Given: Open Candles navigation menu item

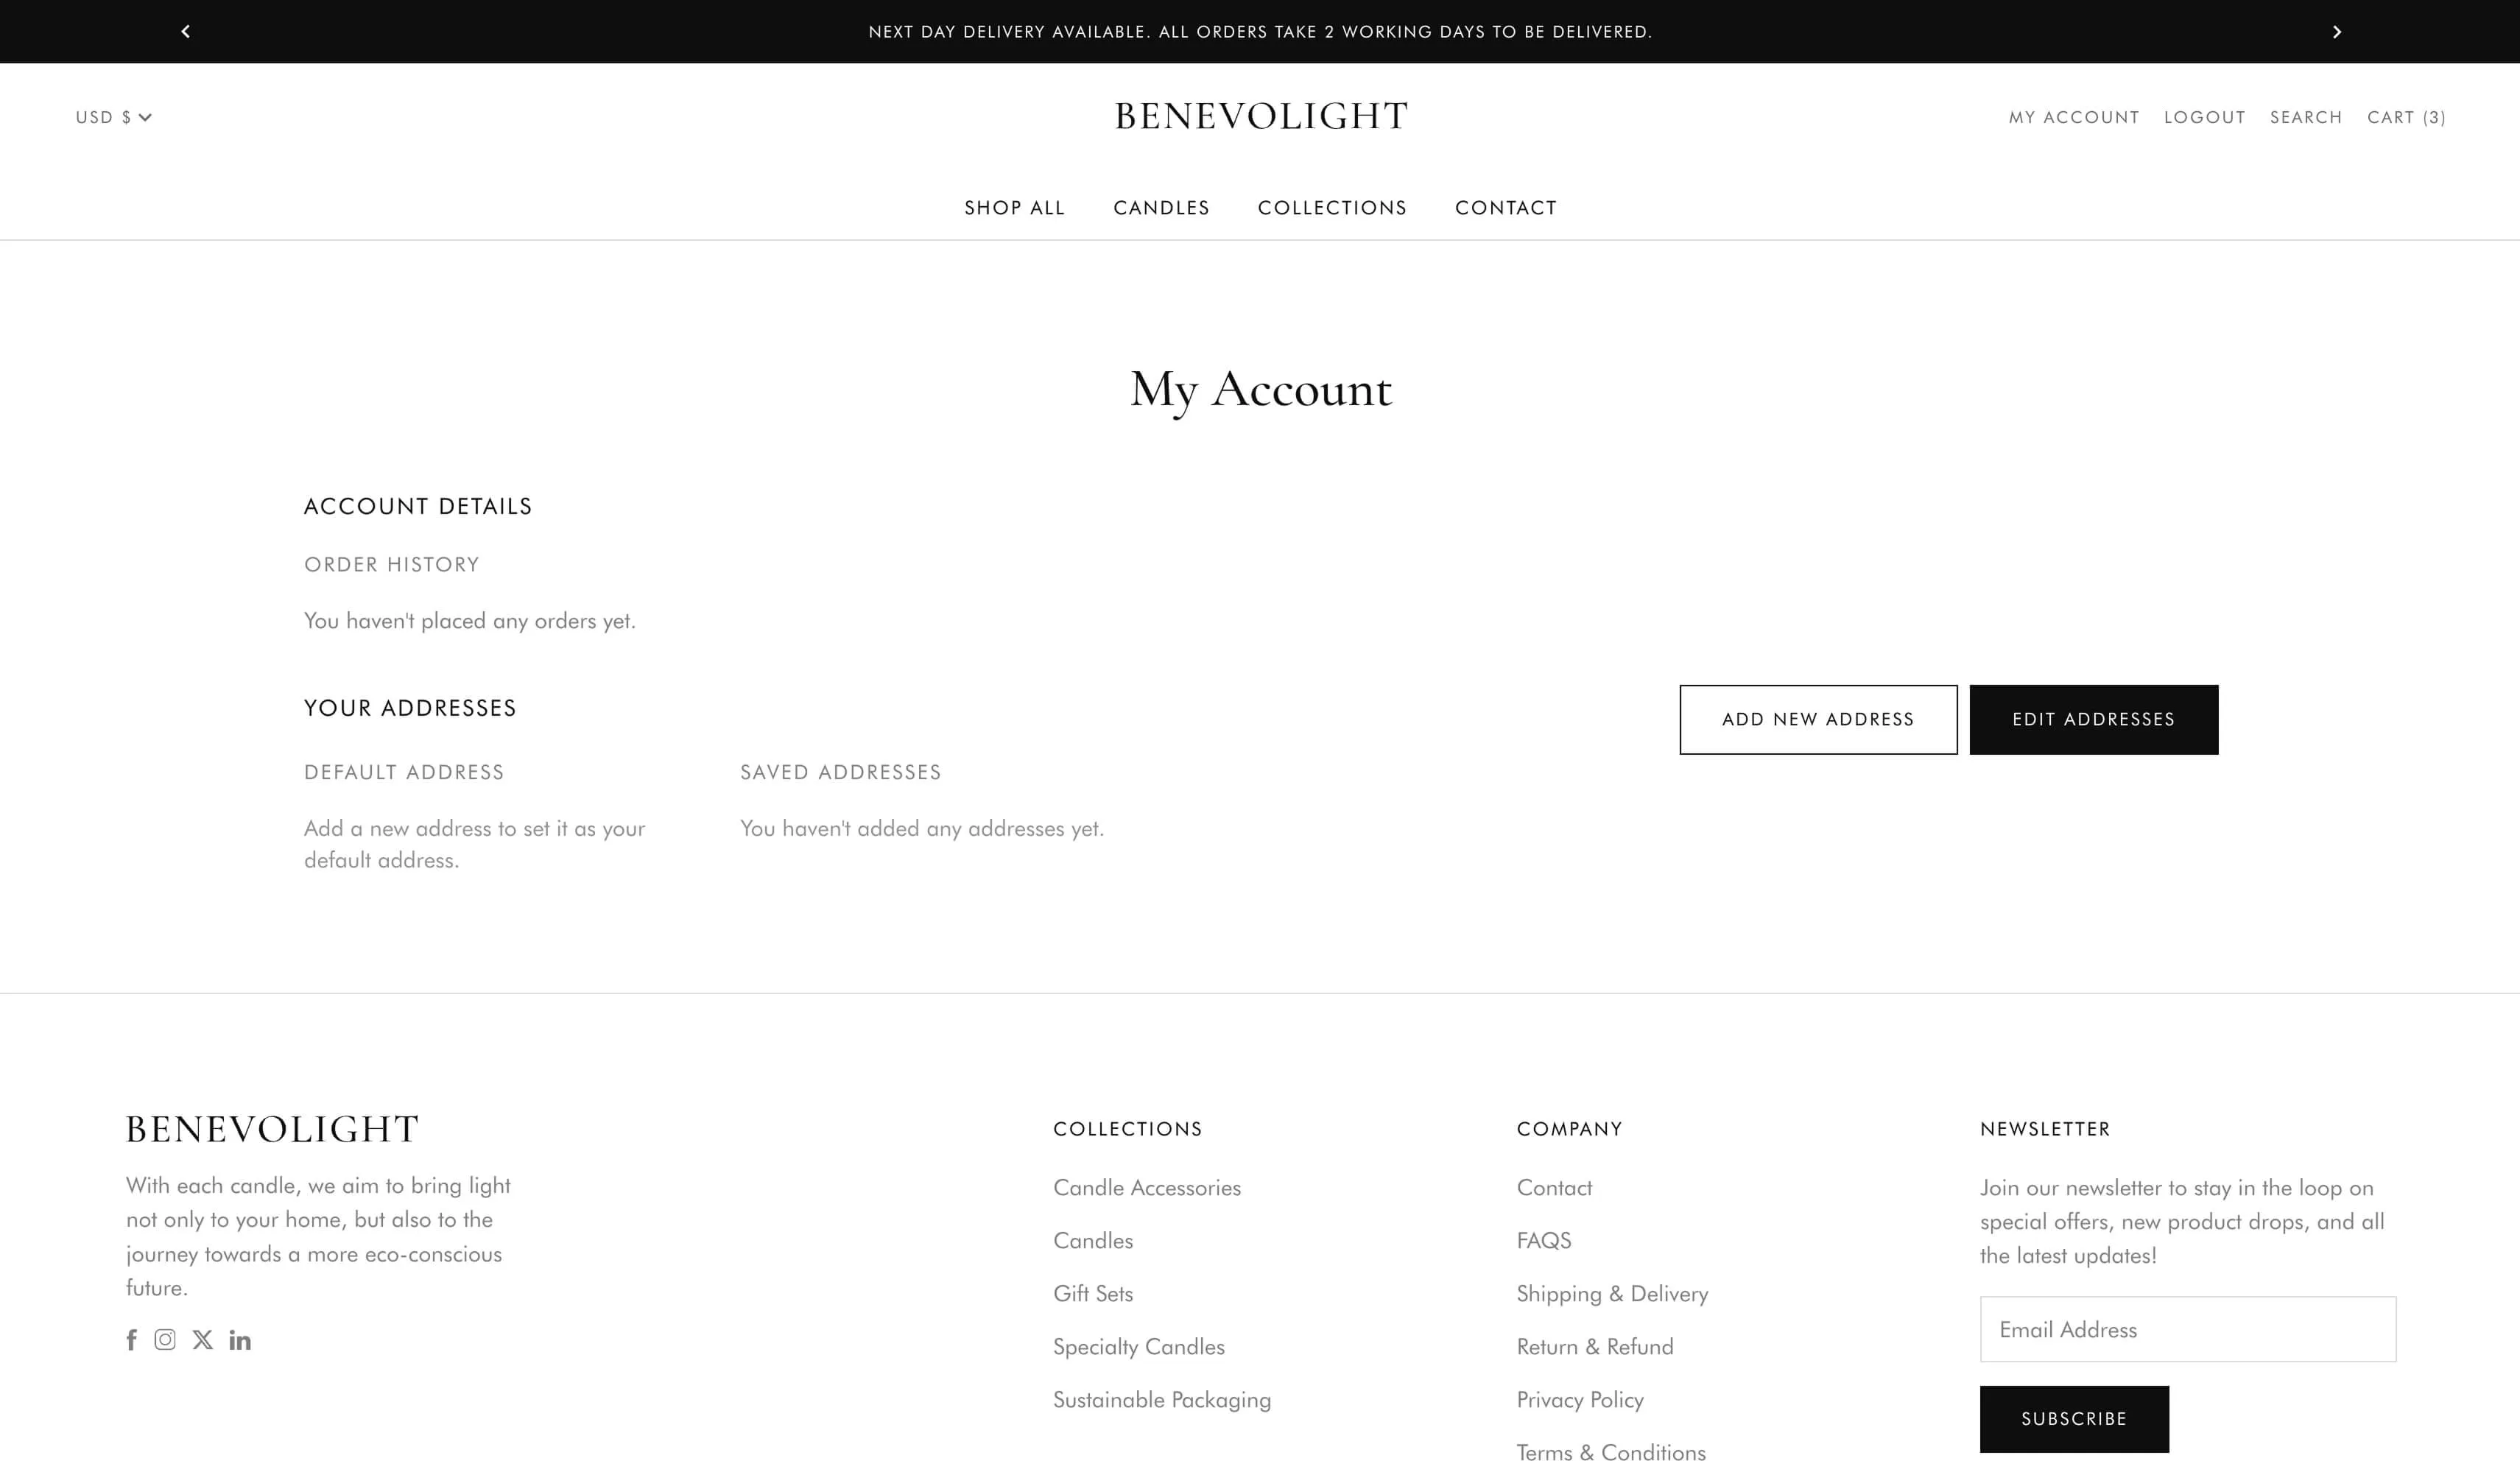Looking at the screenshot, I should coord(1161,208).
